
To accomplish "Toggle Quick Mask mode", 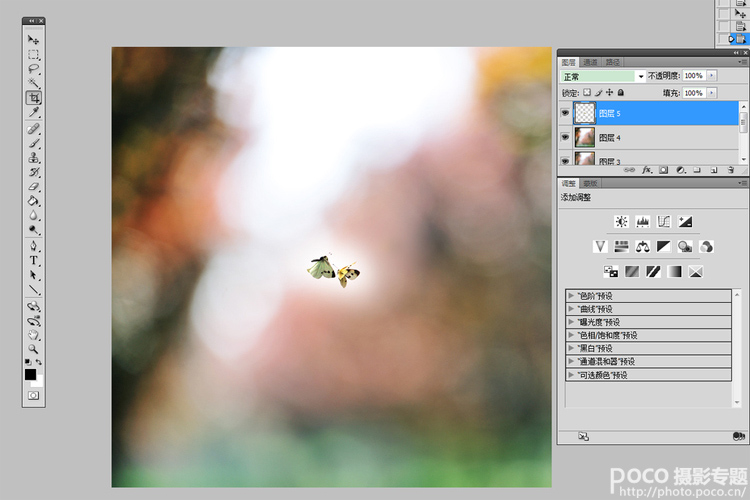I will [33, 395].
